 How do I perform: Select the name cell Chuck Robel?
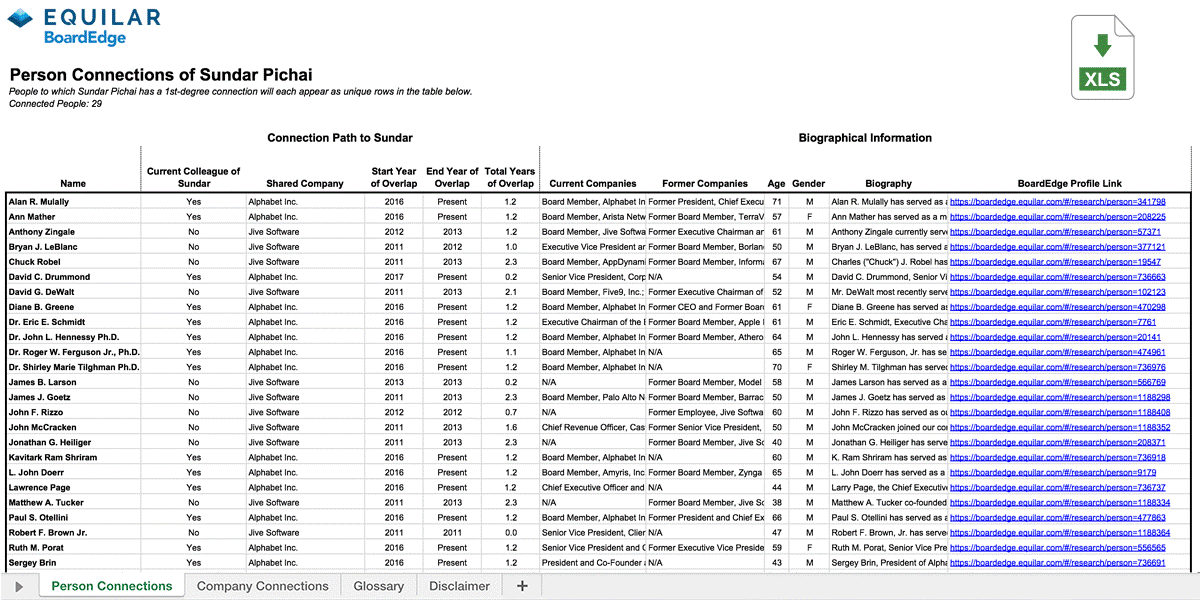point(73,262)
